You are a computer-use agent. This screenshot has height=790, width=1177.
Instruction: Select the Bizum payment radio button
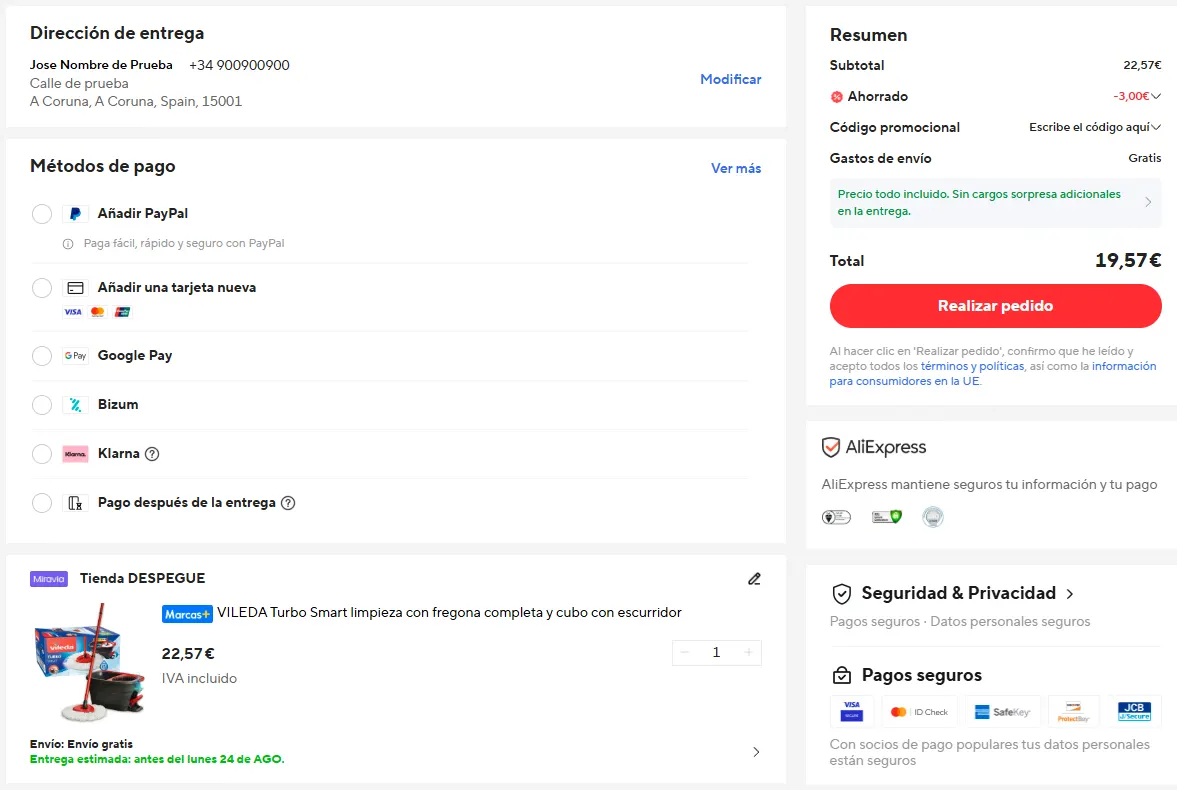point(42,405)
